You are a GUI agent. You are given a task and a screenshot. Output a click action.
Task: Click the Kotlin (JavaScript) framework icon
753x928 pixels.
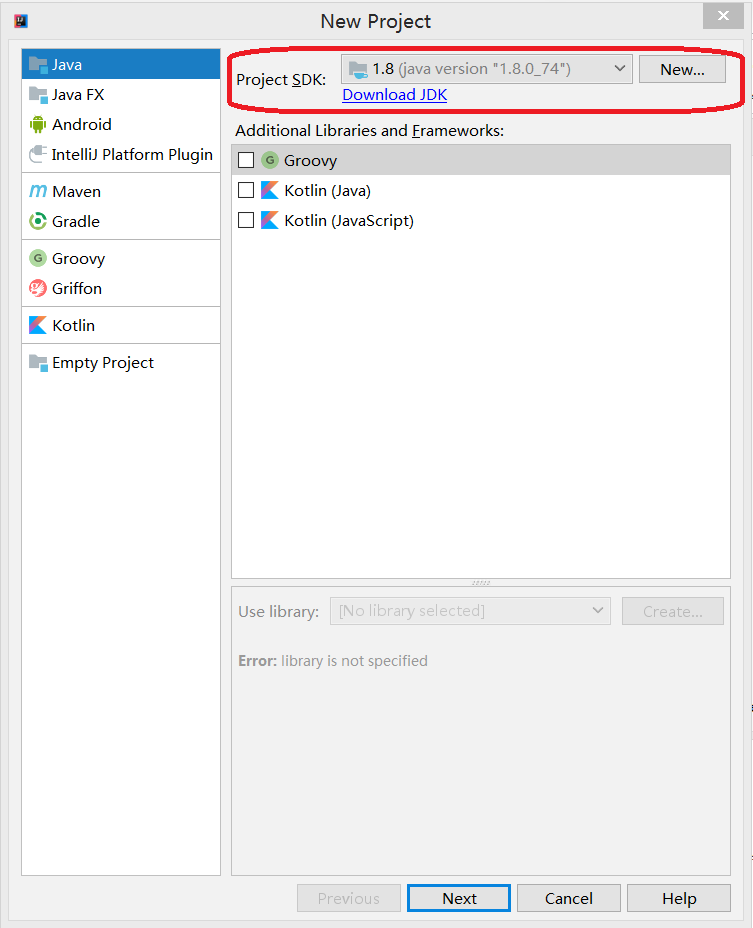[x=270, y=220]
